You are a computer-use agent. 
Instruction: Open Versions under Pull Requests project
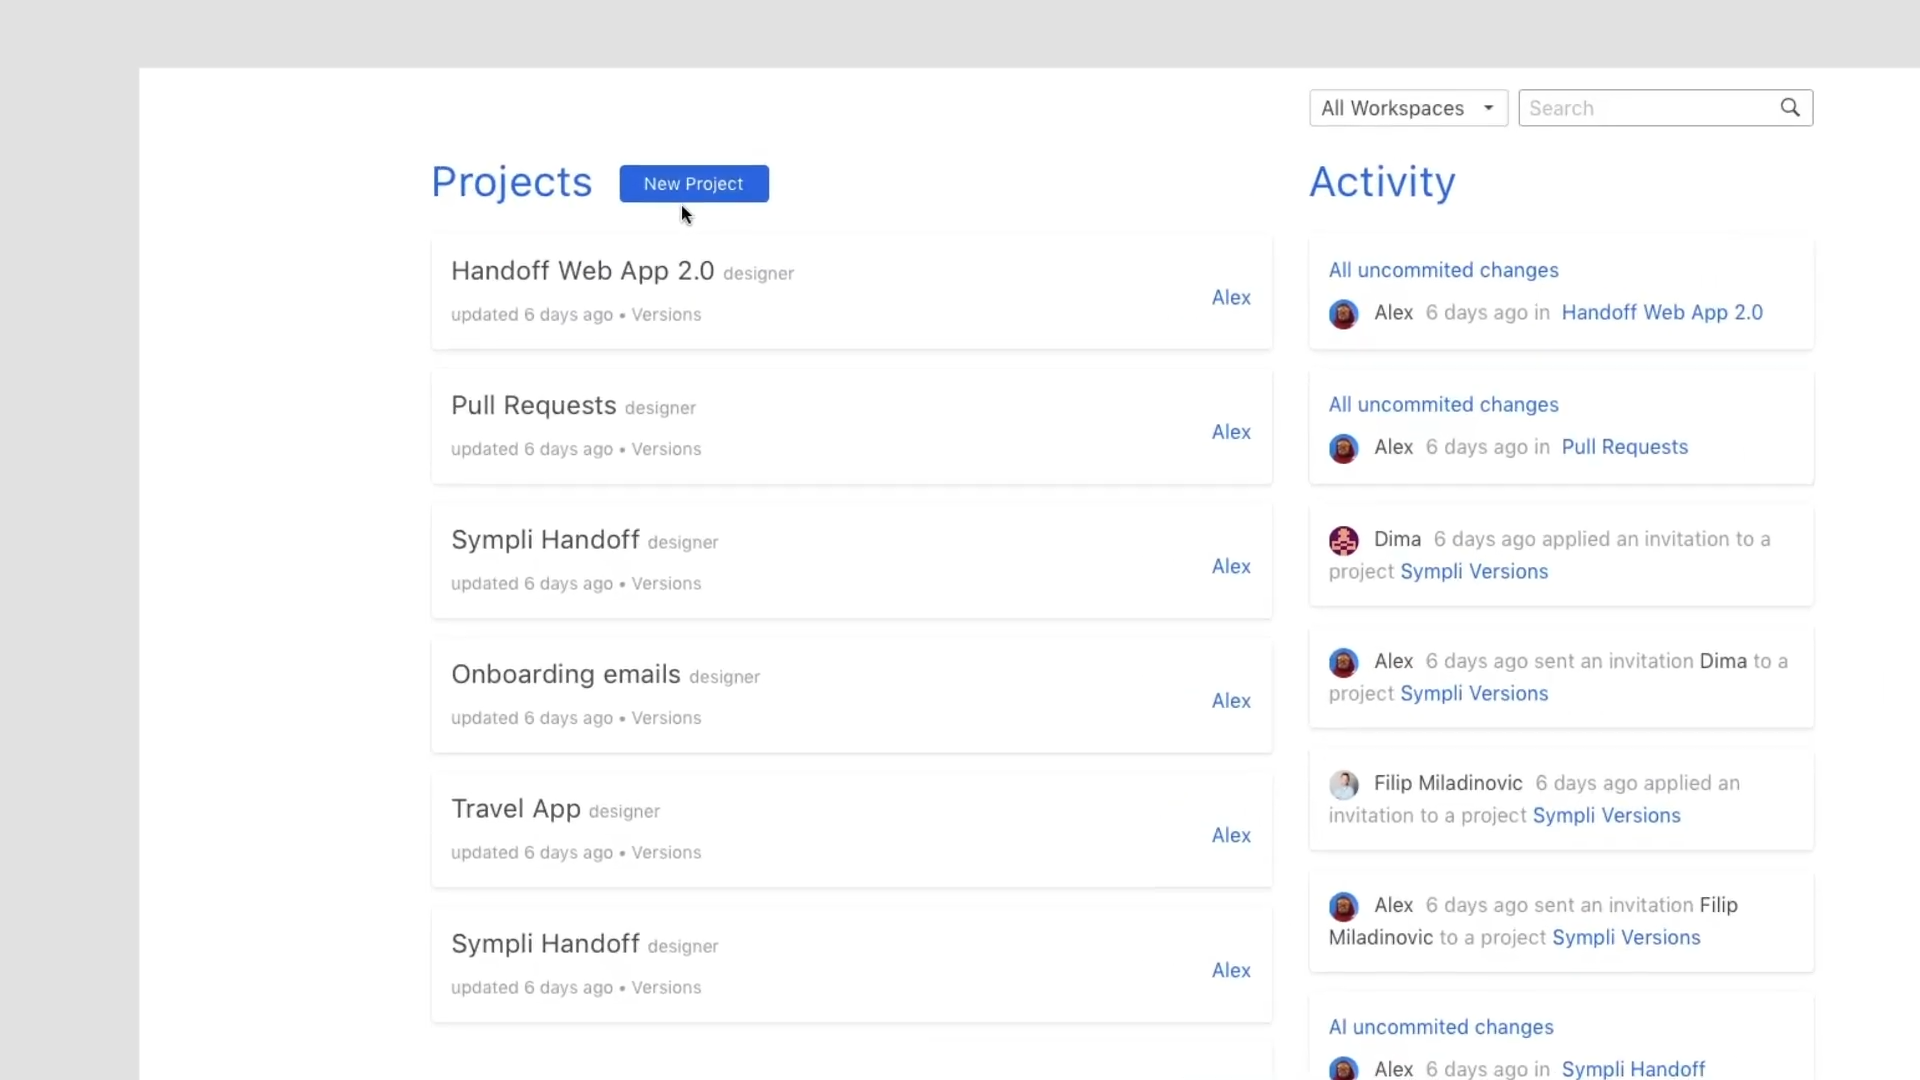[x=666, y=449]
